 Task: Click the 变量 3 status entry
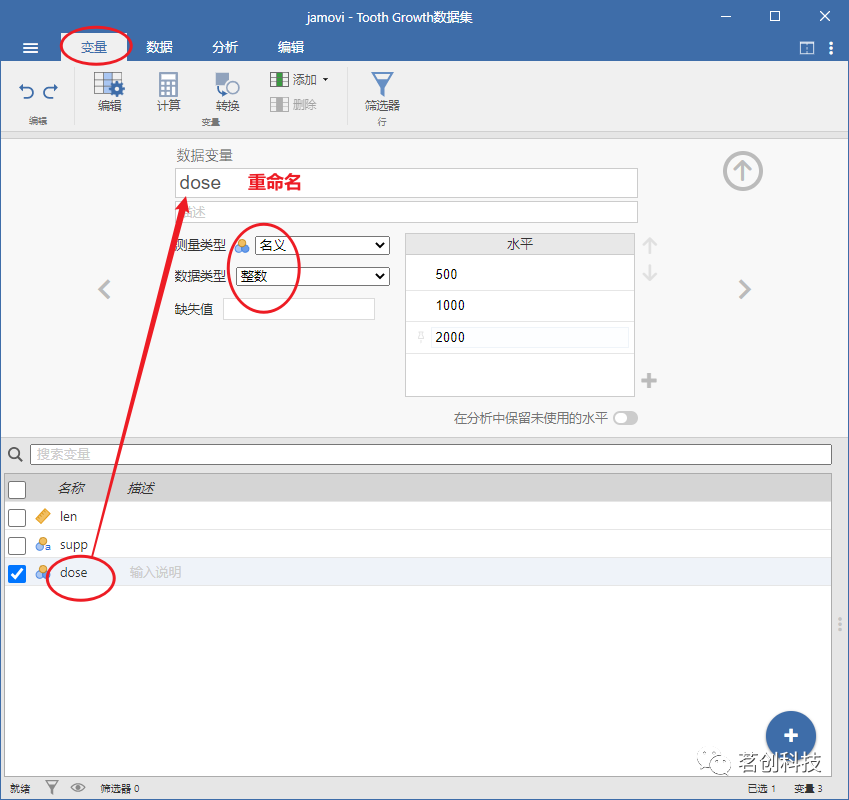tap(808, 788)
